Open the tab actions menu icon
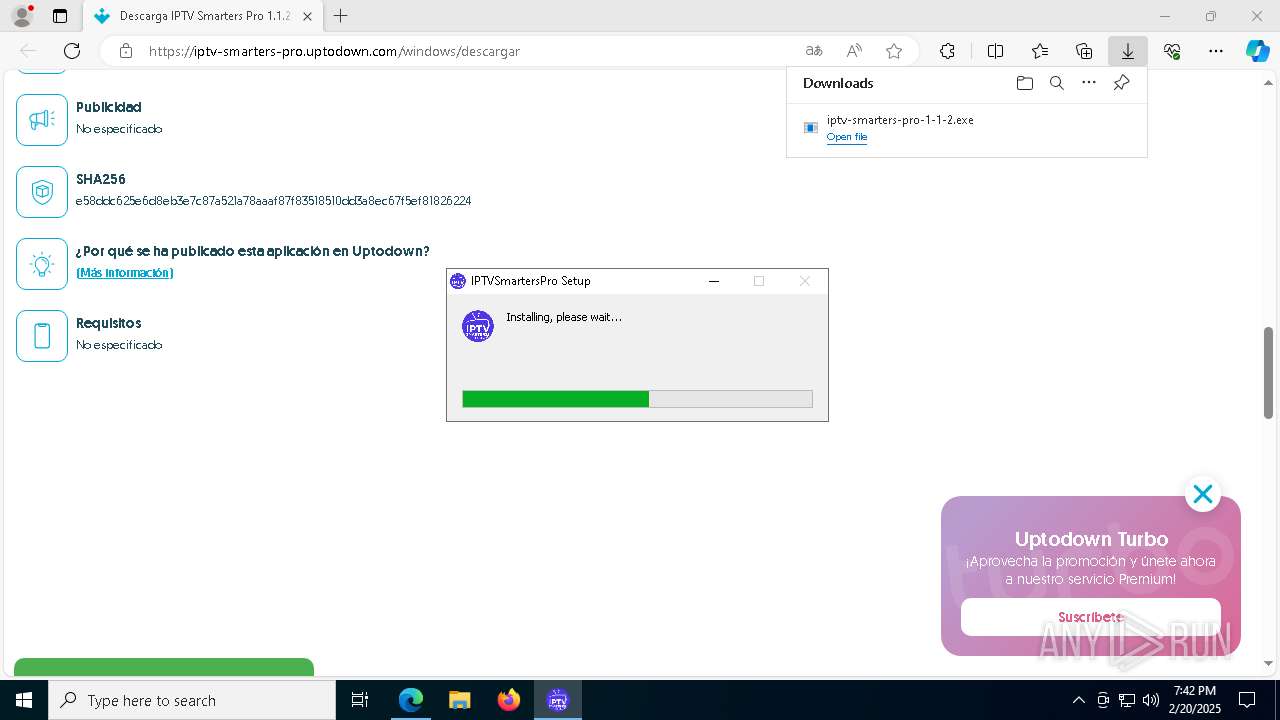This screenshot has width=1280, height=720. pos(60,16)
